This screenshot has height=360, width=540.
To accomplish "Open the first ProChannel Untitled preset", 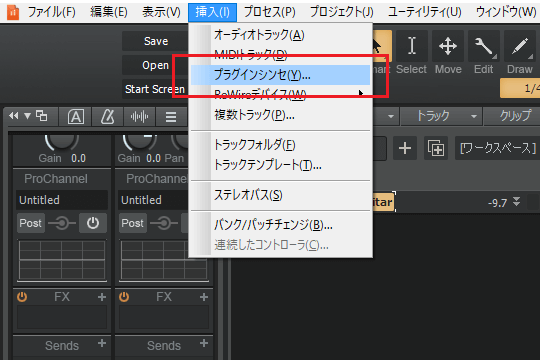I will click(x=62, y=200).
